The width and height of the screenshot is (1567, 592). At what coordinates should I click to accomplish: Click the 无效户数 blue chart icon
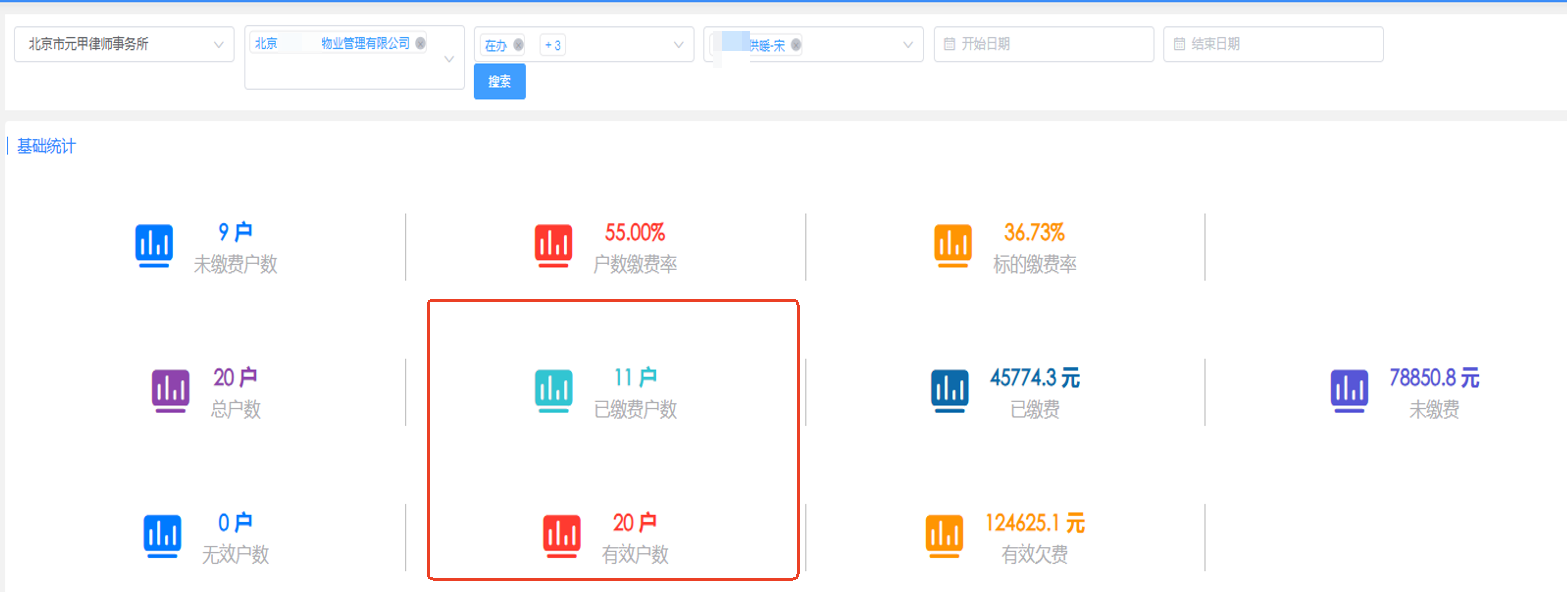point(162,536)
